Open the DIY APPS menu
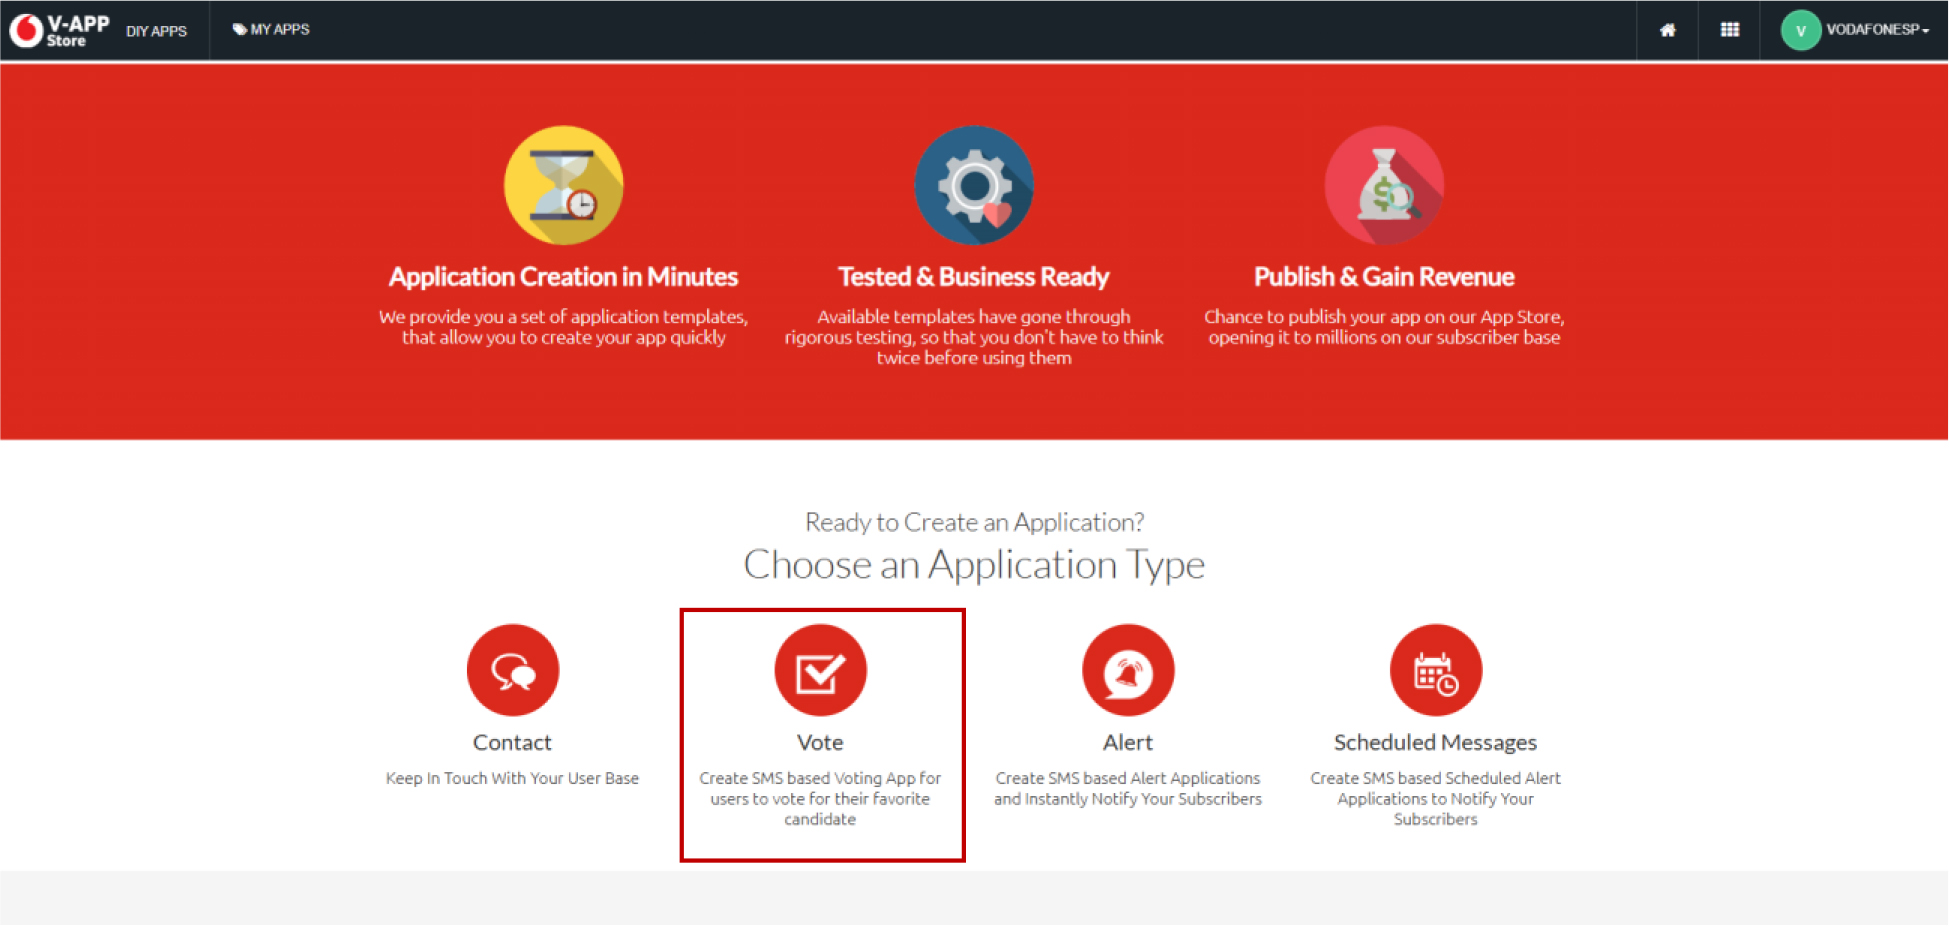This screenshot has height=926, width=1949. (x=156, y=30)
